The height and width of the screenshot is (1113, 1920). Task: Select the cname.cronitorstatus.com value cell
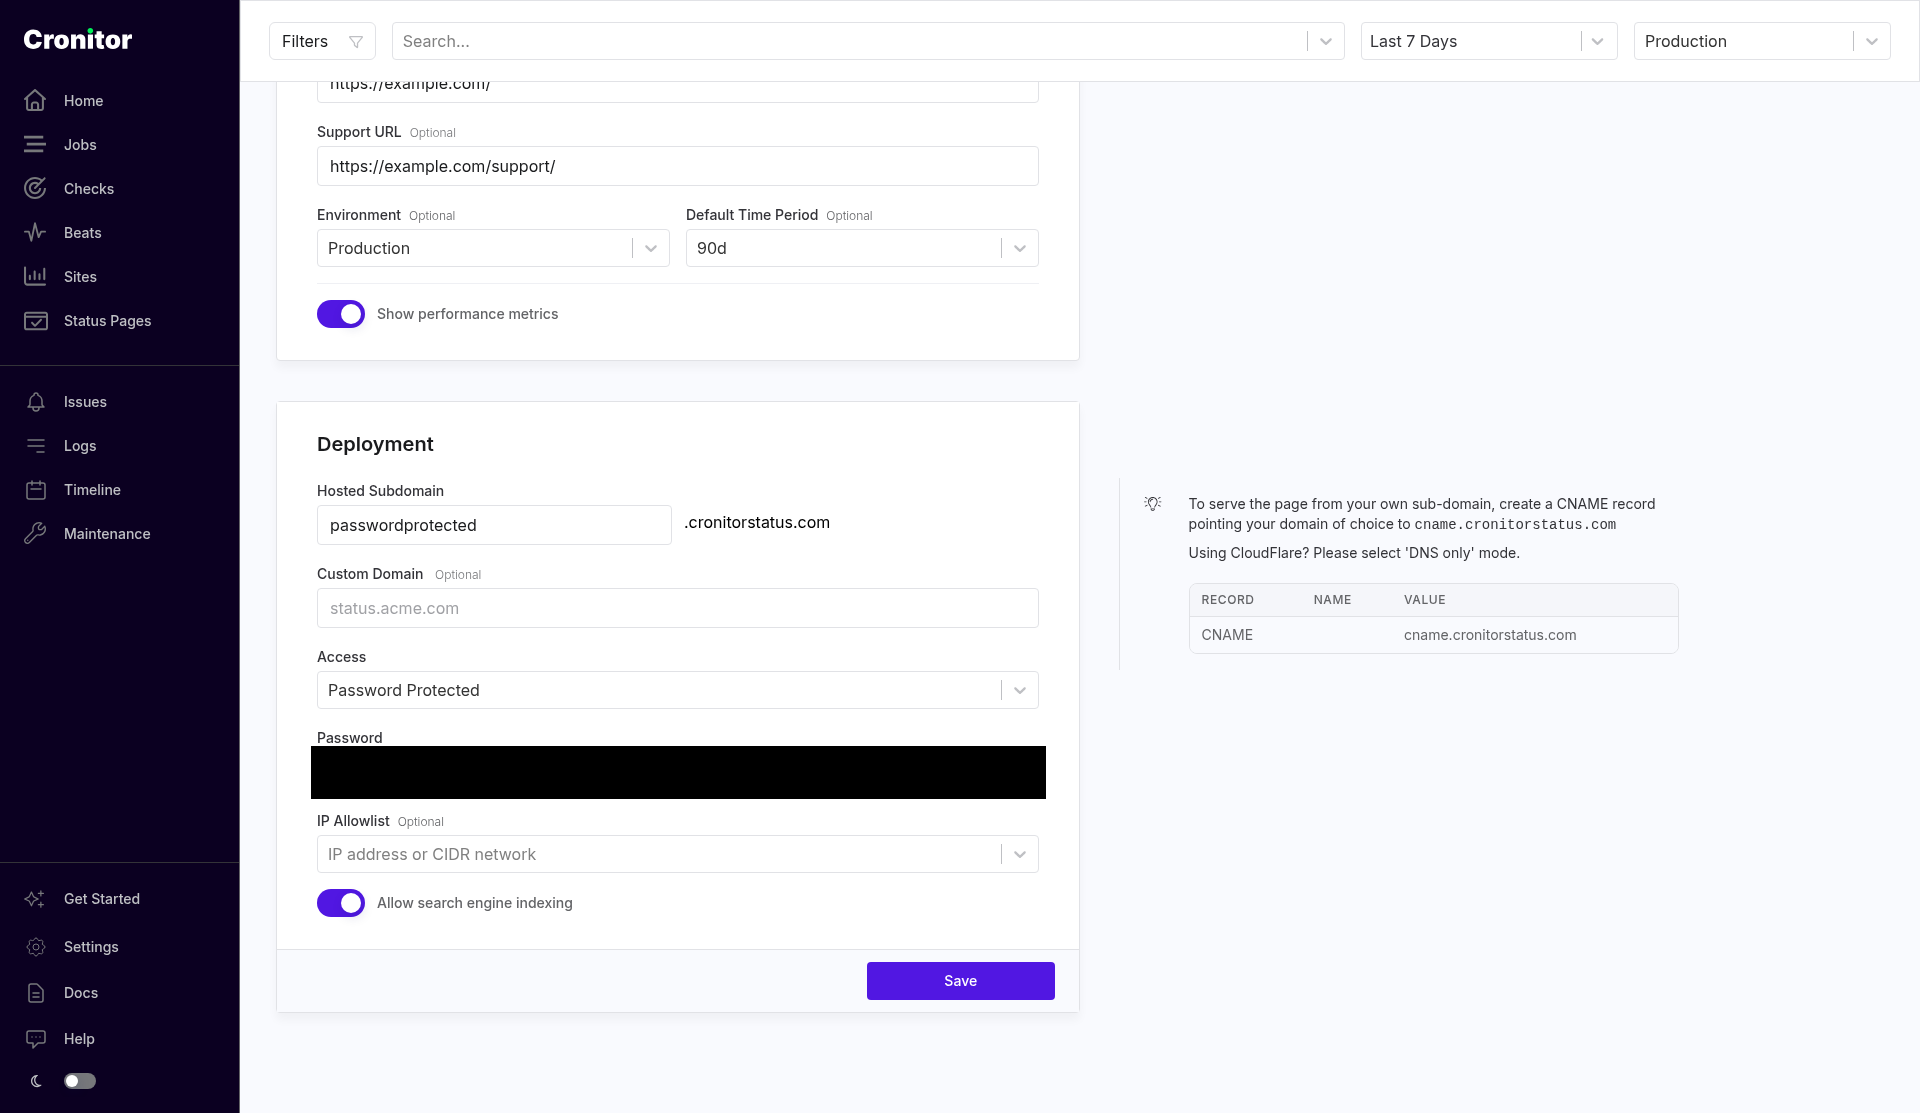(1490, 635)
